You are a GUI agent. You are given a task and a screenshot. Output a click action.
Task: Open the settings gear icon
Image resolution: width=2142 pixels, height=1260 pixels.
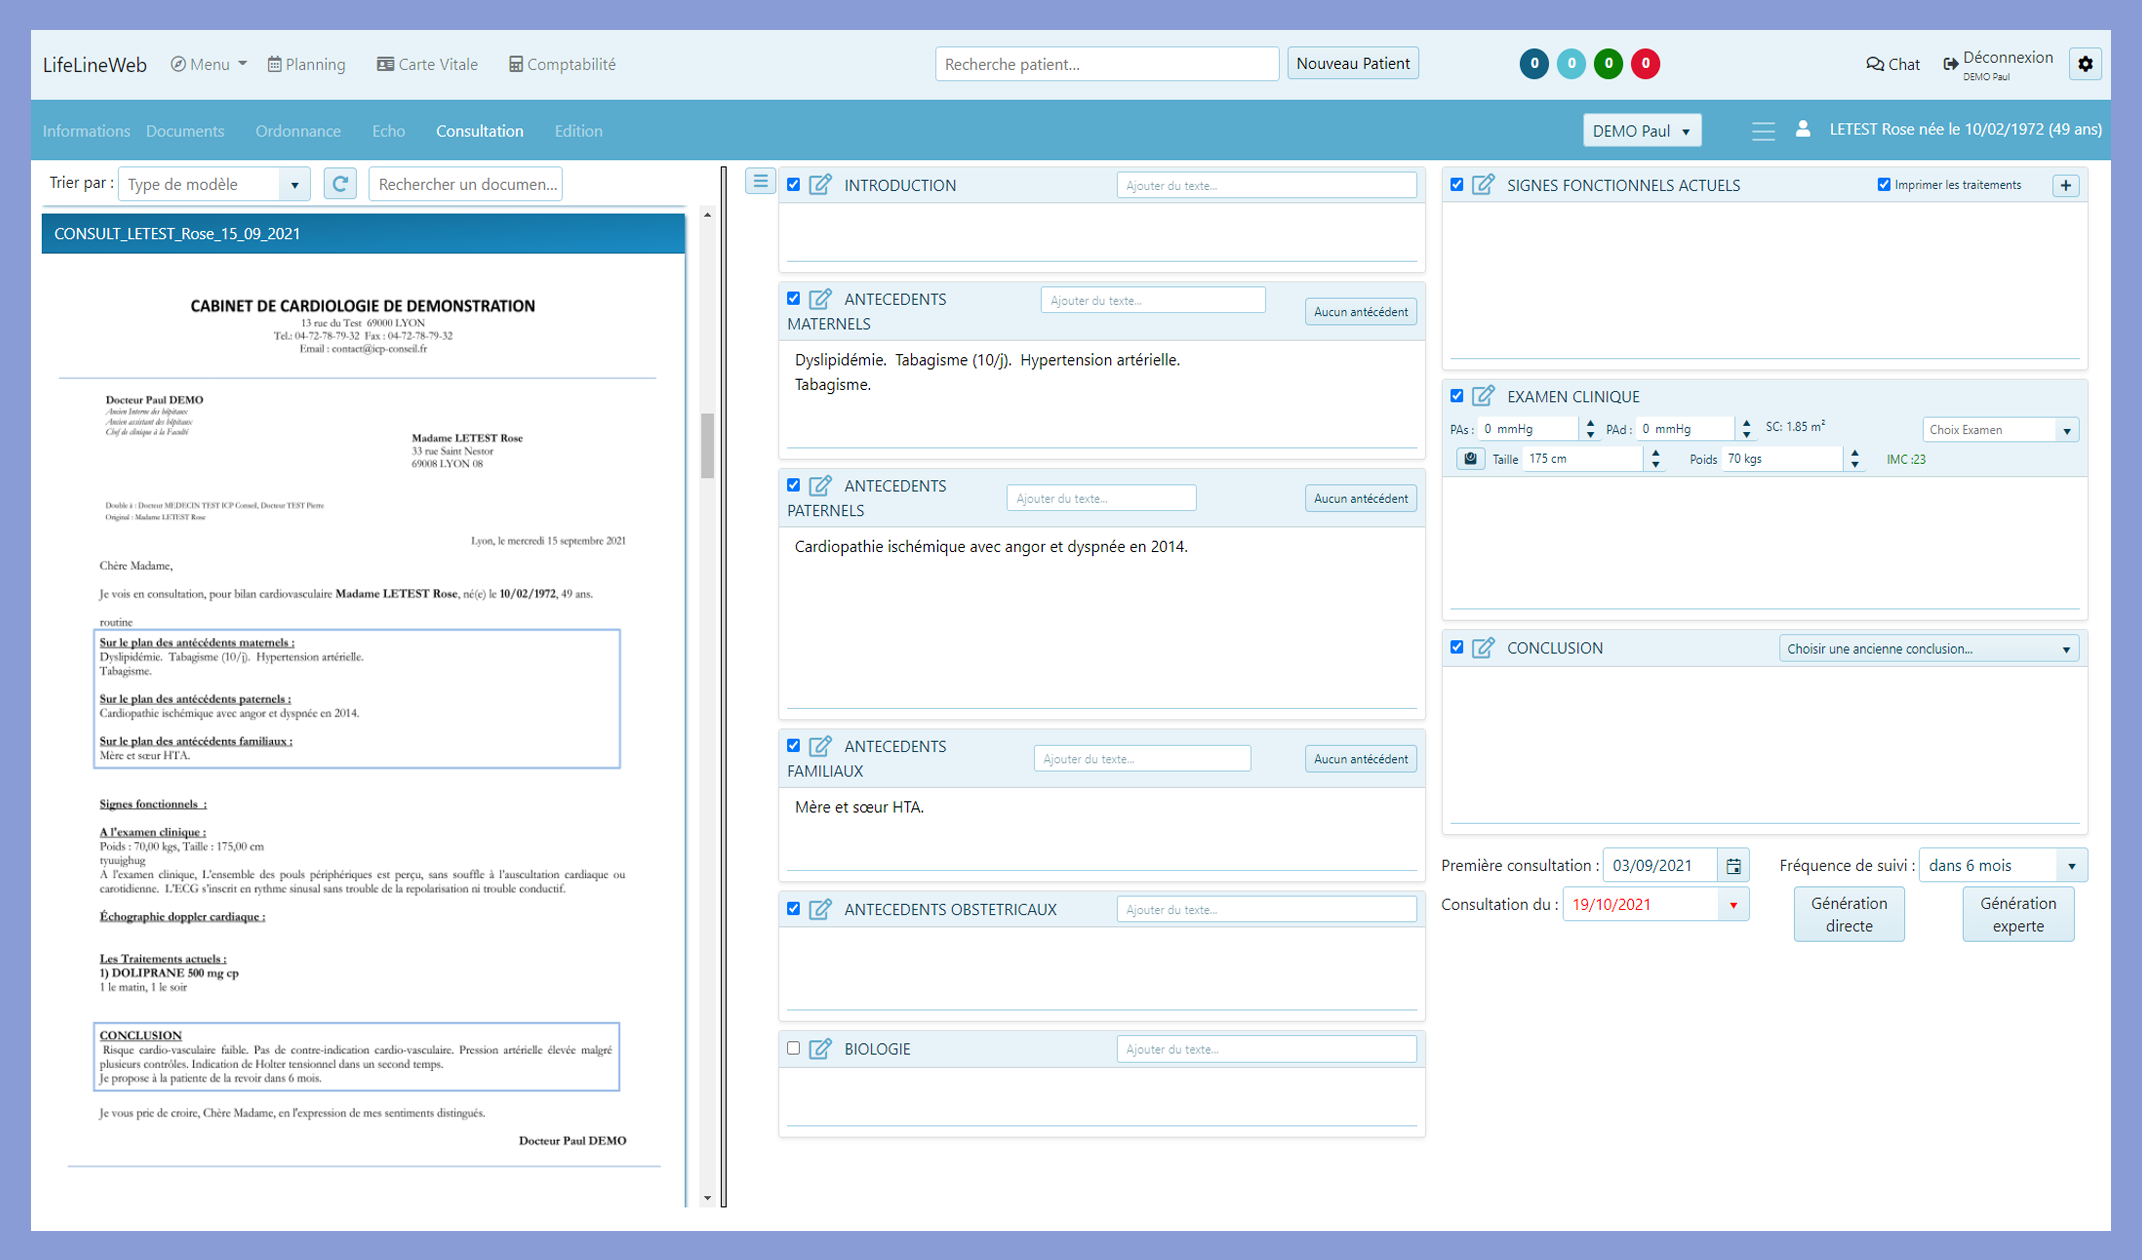2085,64
